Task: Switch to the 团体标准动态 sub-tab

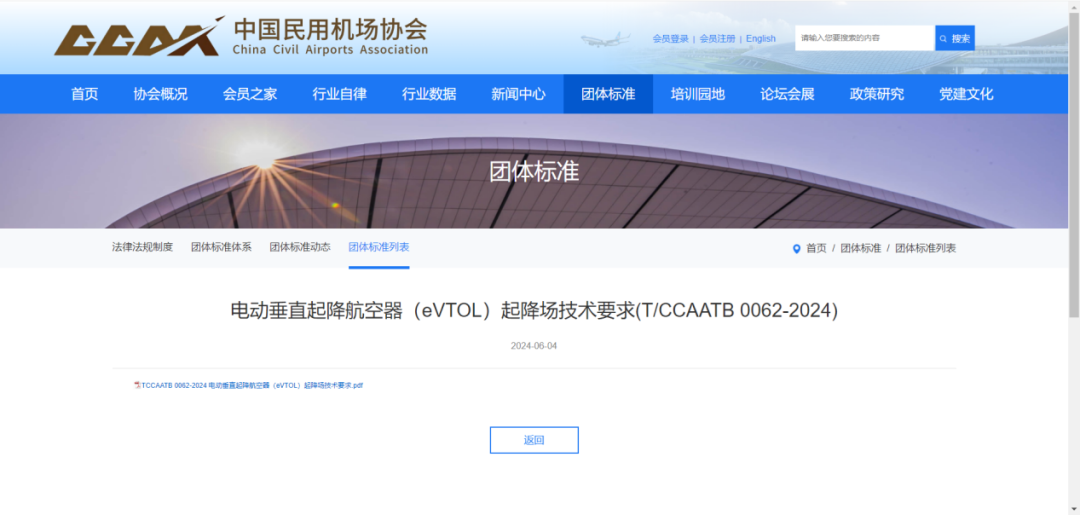Action: point(299,247)
